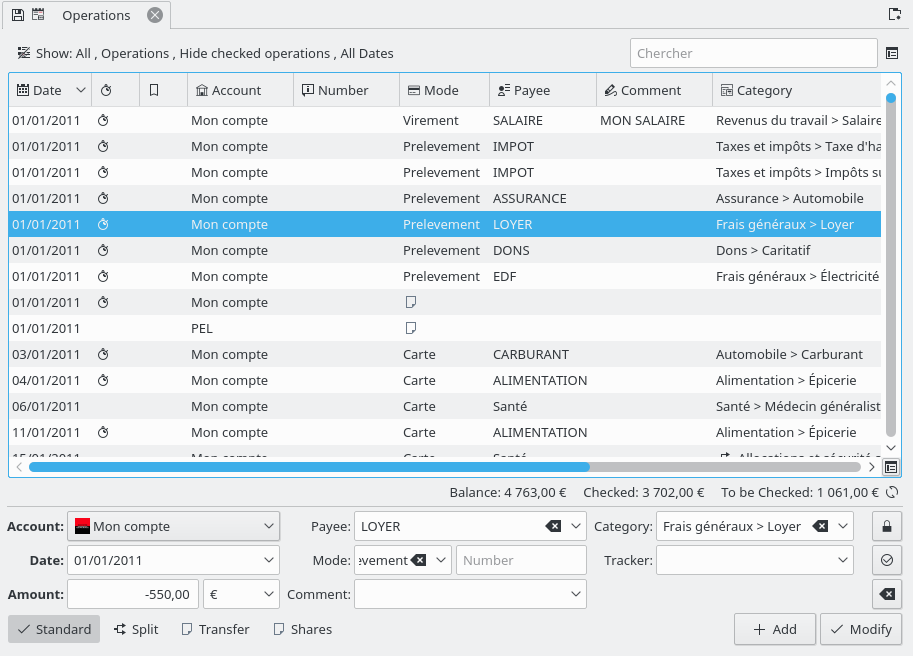Click the Balance: 4 763,00 € text
The height and width of the screenshot is (656, 913).
(x=508, y=492)
